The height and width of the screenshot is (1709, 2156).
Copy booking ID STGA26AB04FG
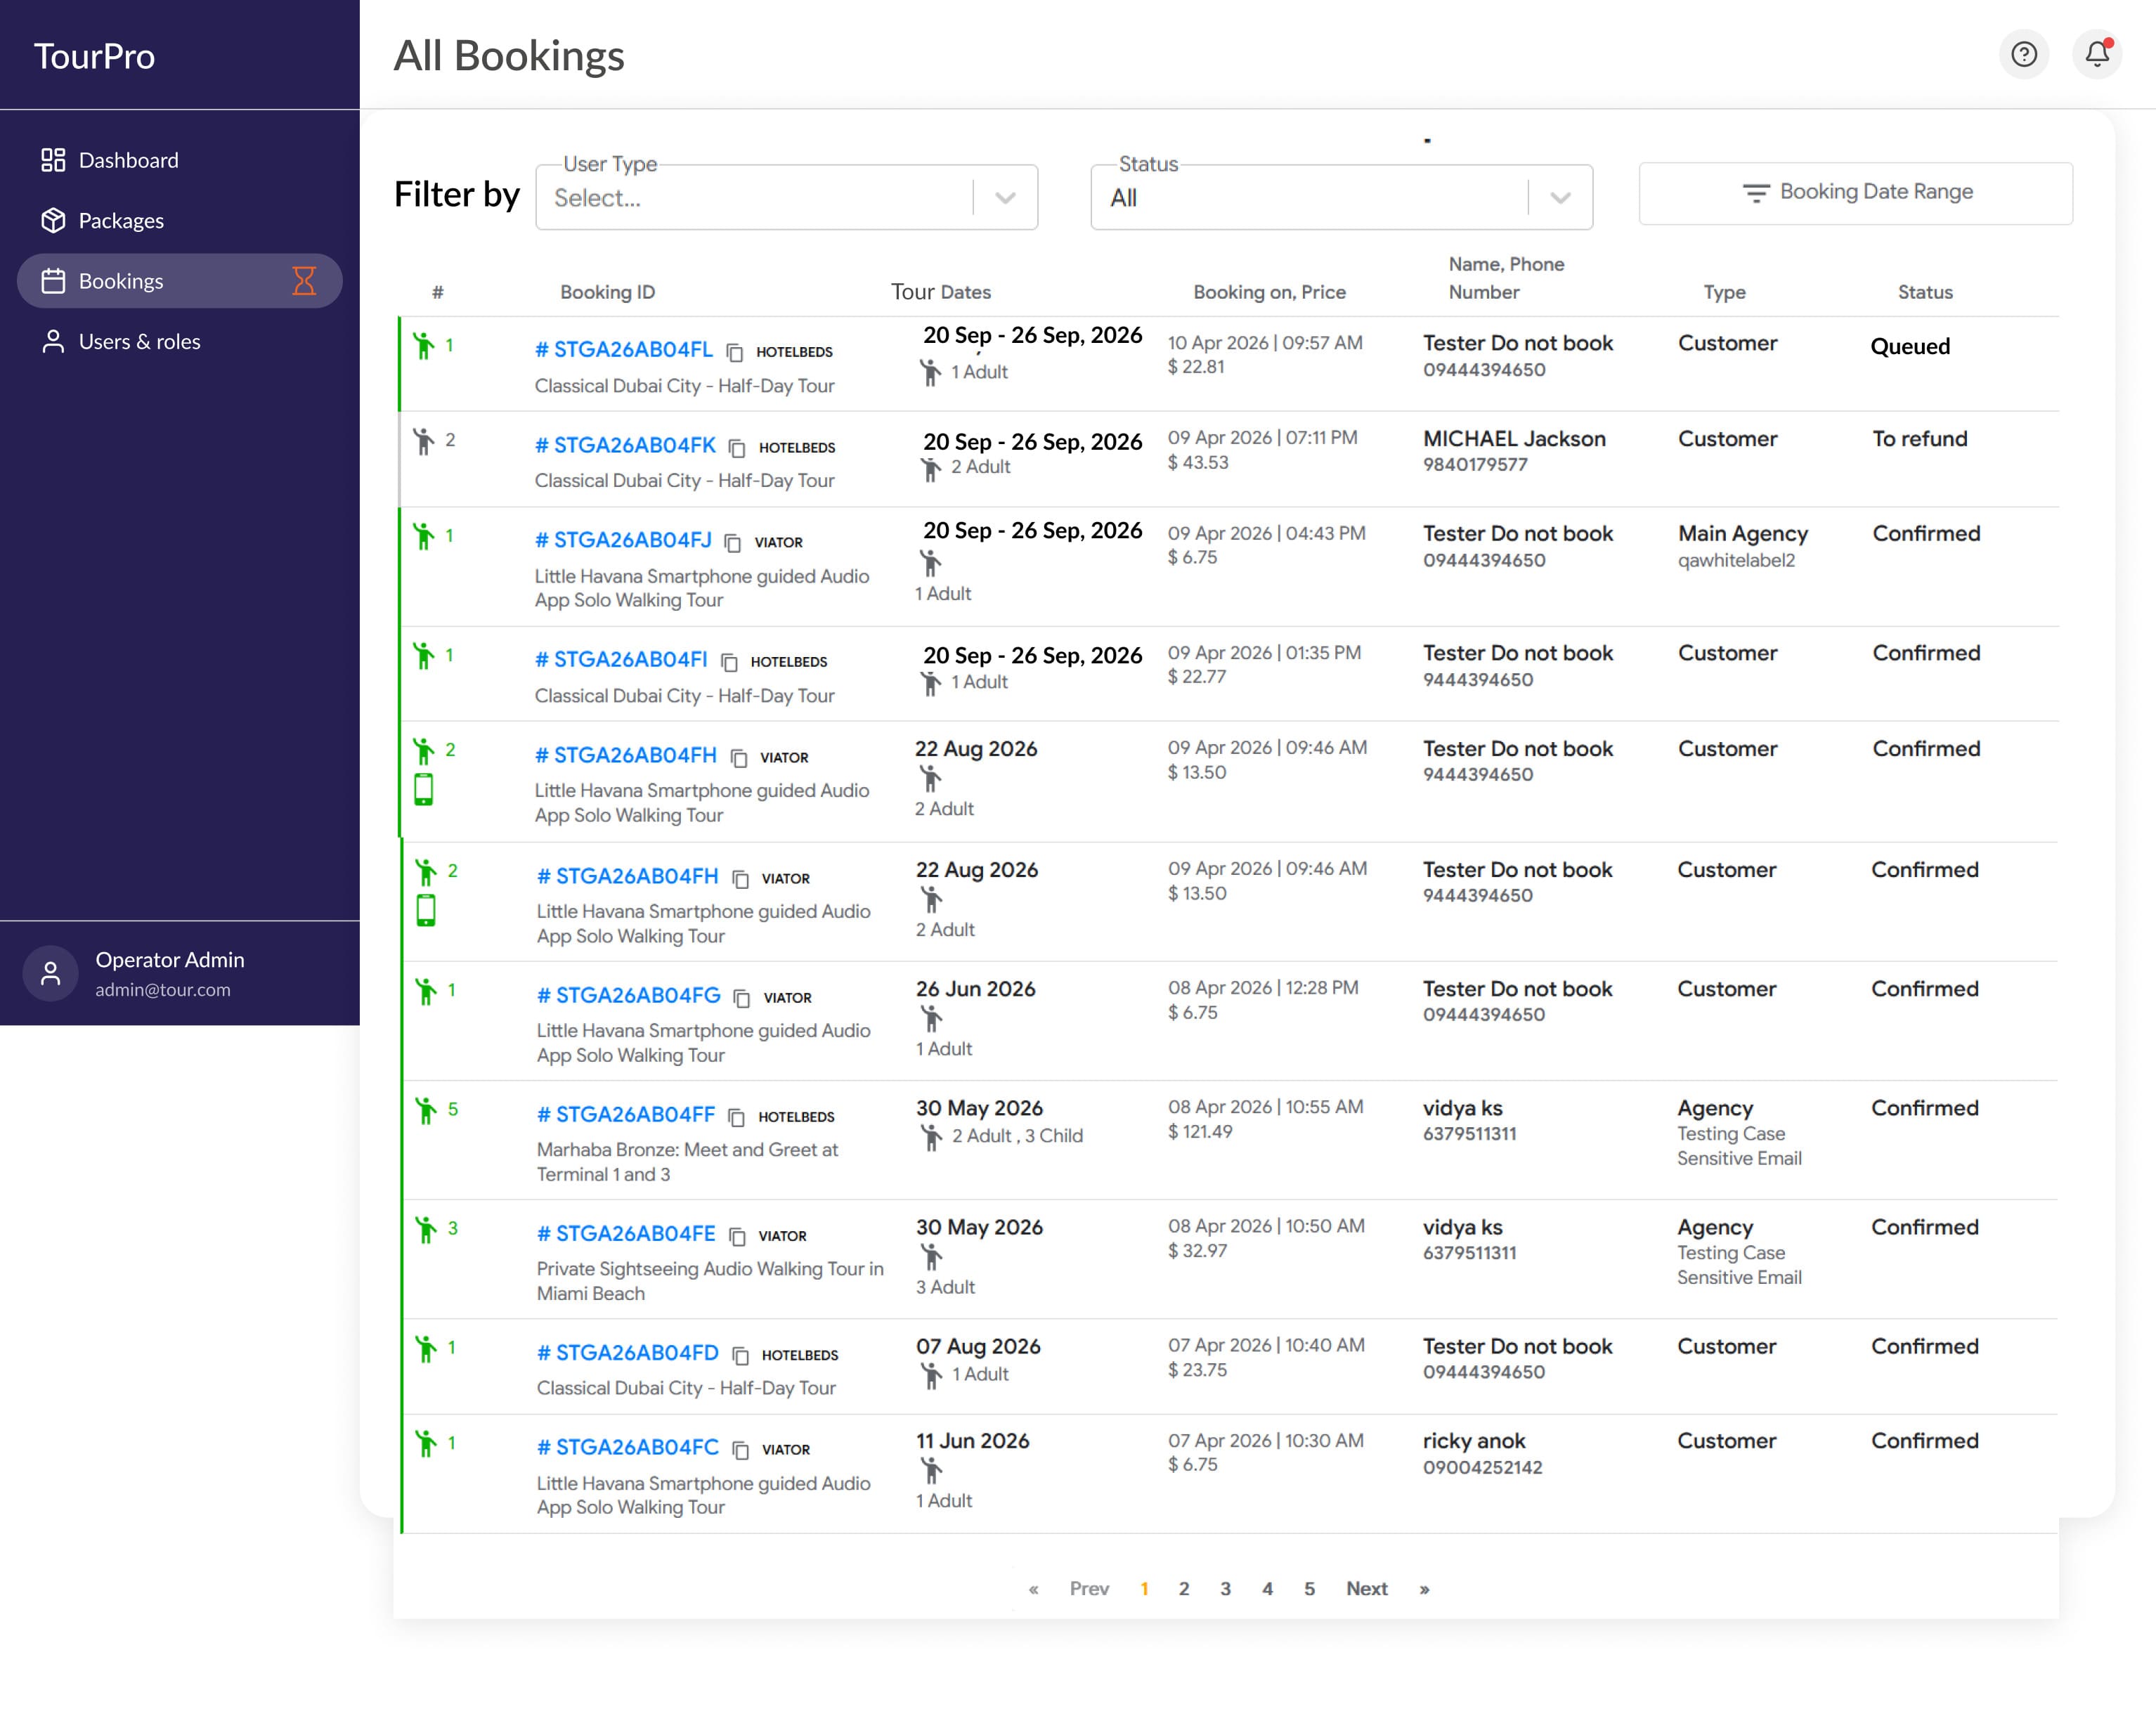tap(741, 998)
